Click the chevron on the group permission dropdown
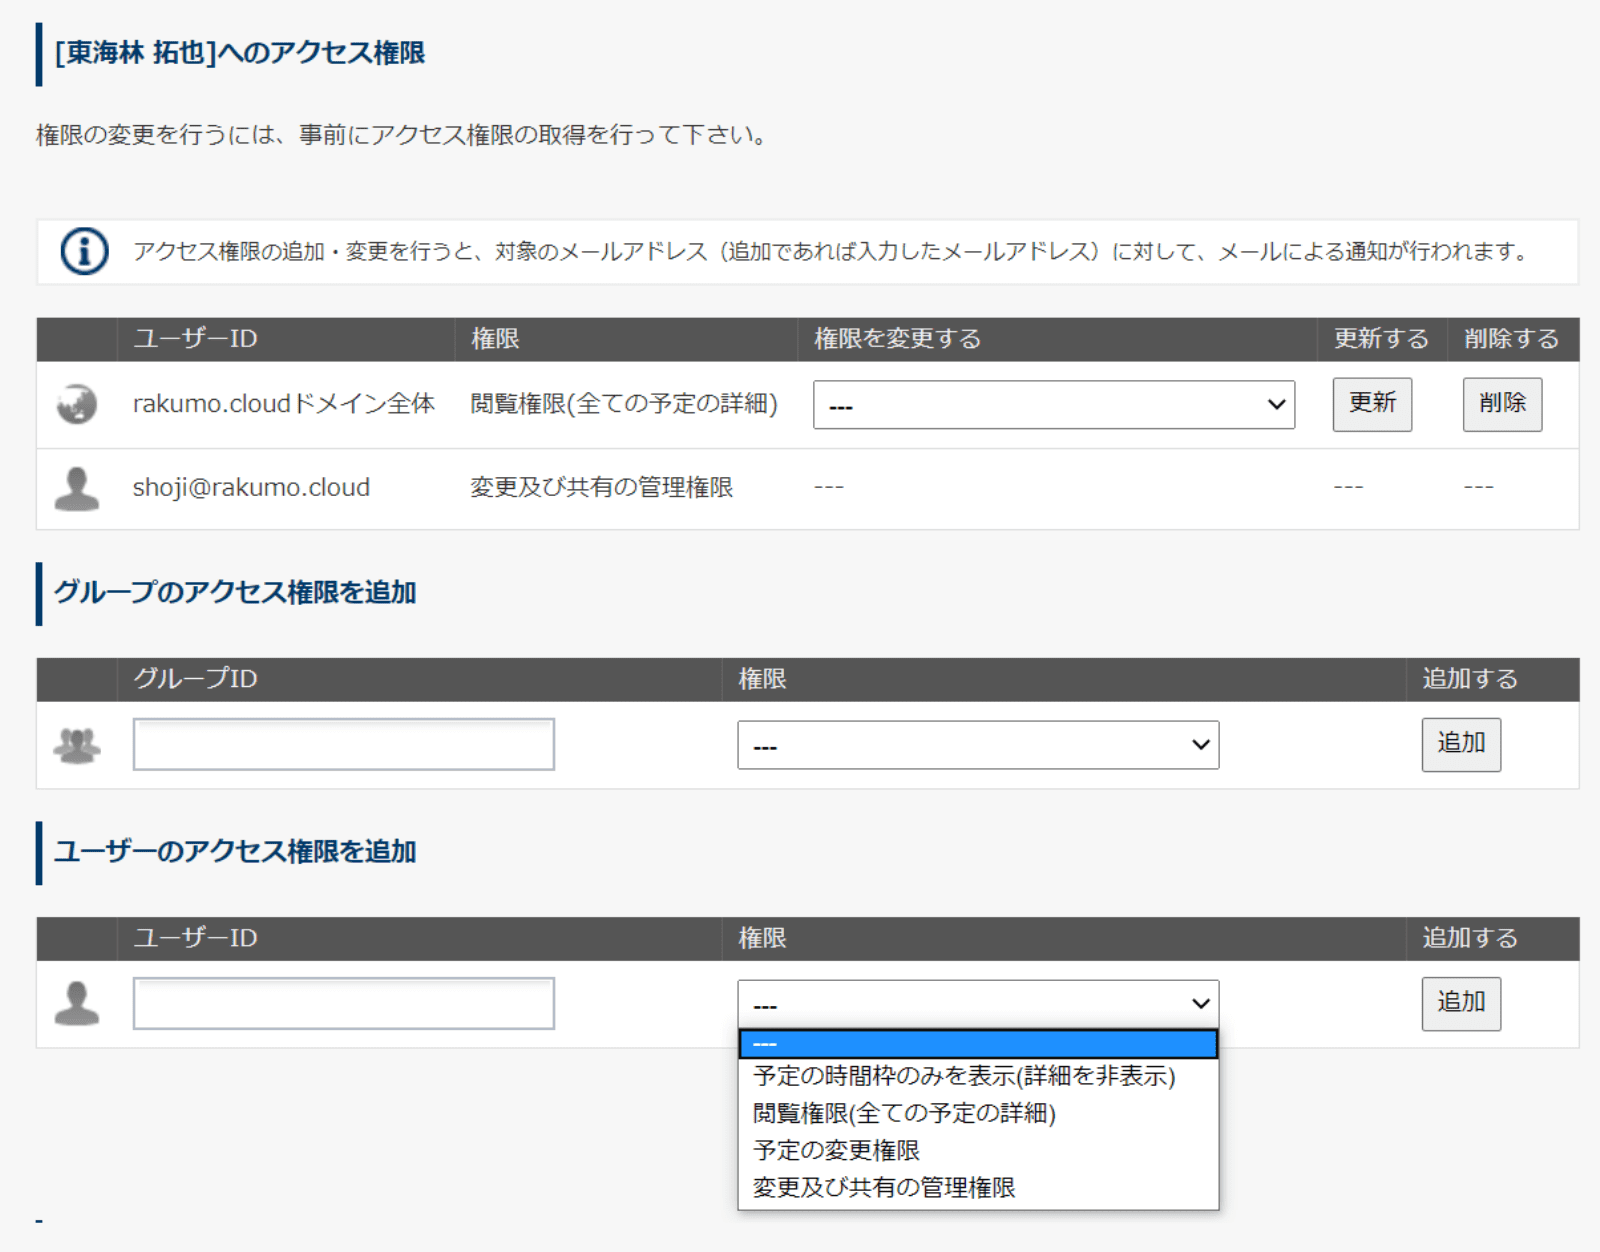Image resolution: width=1600 pixels, height=1252 pixels. pos(1201,744)
